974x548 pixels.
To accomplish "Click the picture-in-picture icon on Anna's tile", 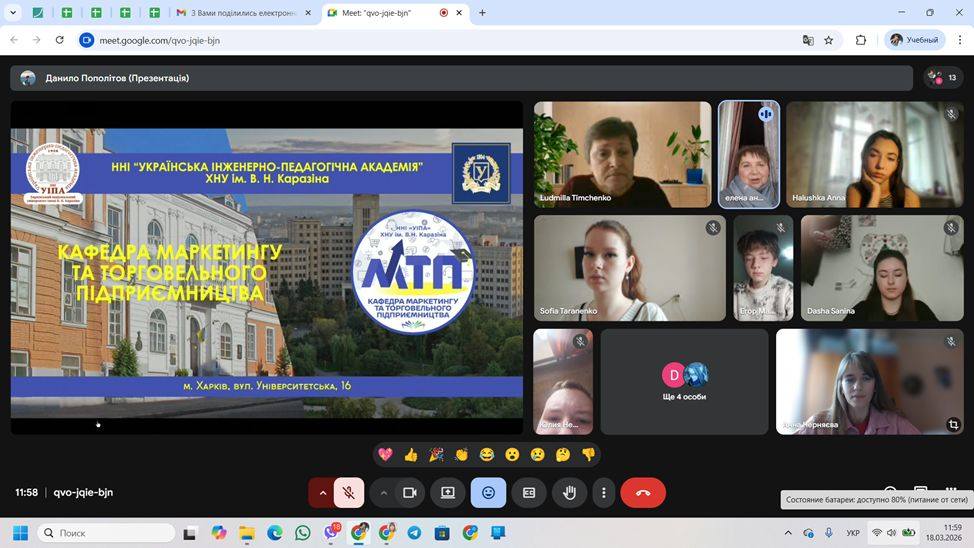I will pos(953,424).
